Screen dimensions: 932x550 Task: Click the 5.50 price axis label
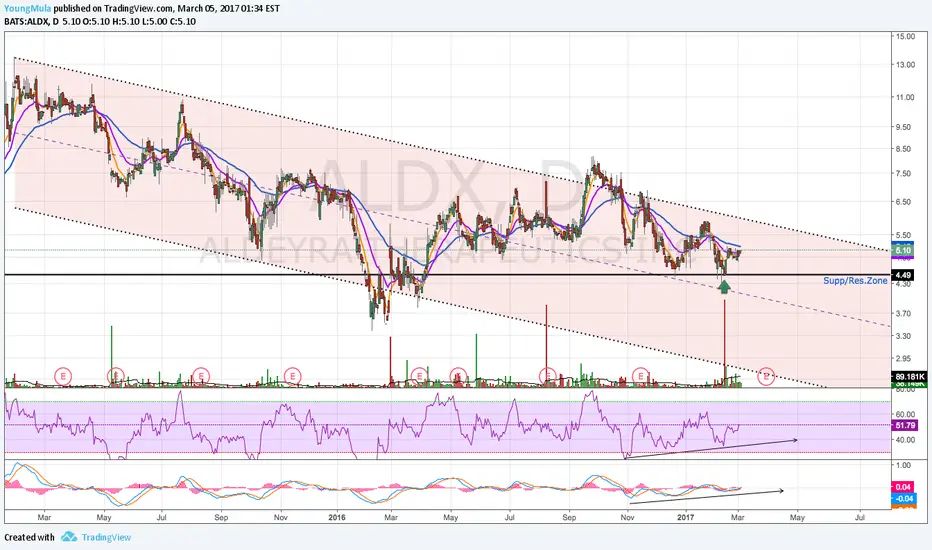pos(903,235)
